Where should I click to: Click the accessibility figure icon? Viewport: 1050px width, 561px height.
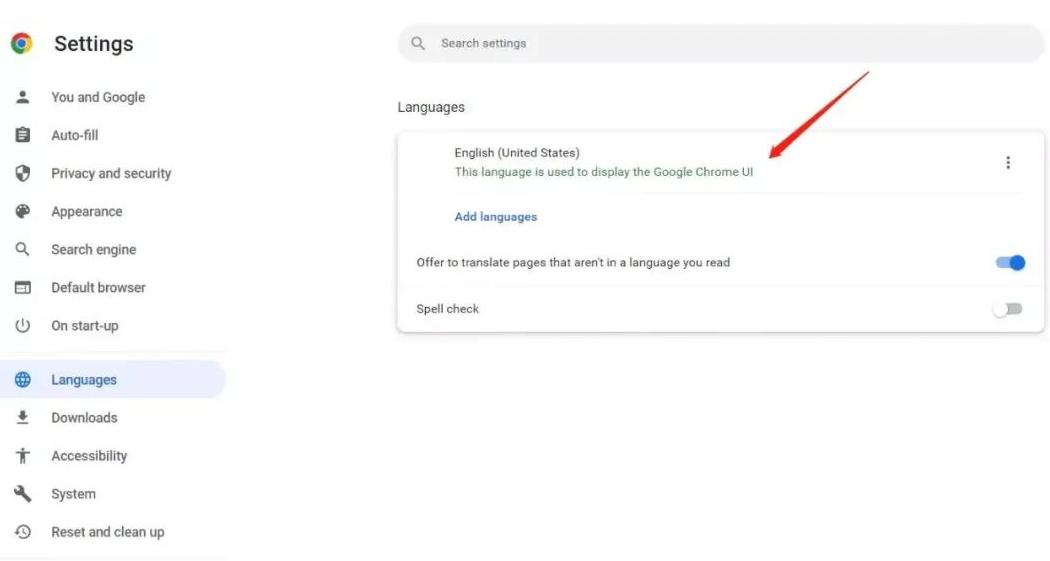23,456
